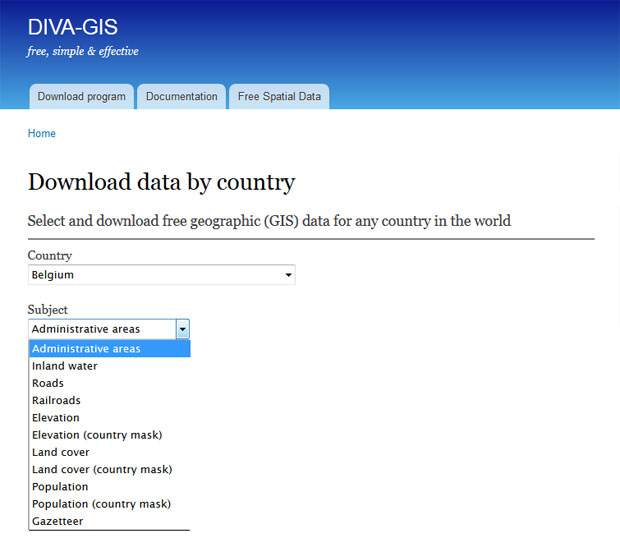This screenshot has height=538, width=620.
Task: Select Gazetteer from the Subject list
Action: (x=110, y=521)
